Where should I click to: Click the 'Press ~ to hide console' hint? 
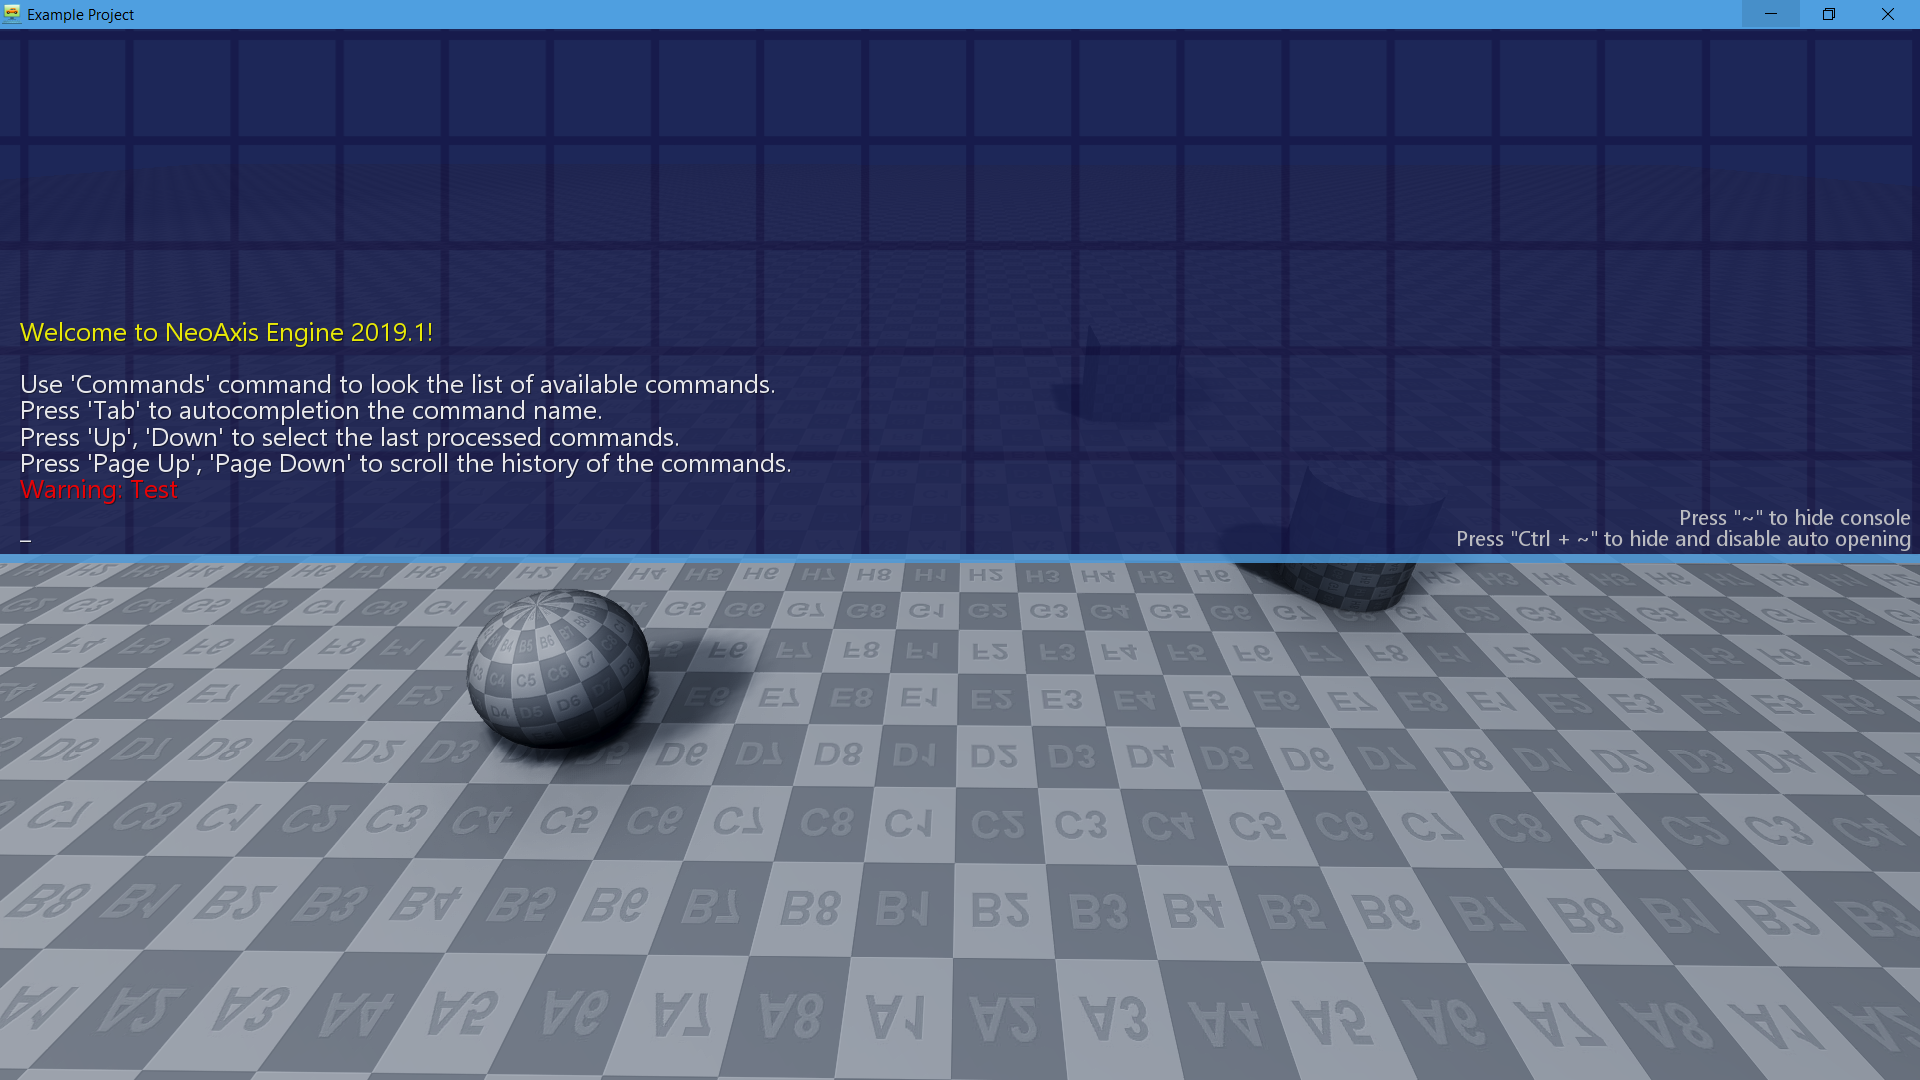pyautogui.click(x=1794, y=518)
